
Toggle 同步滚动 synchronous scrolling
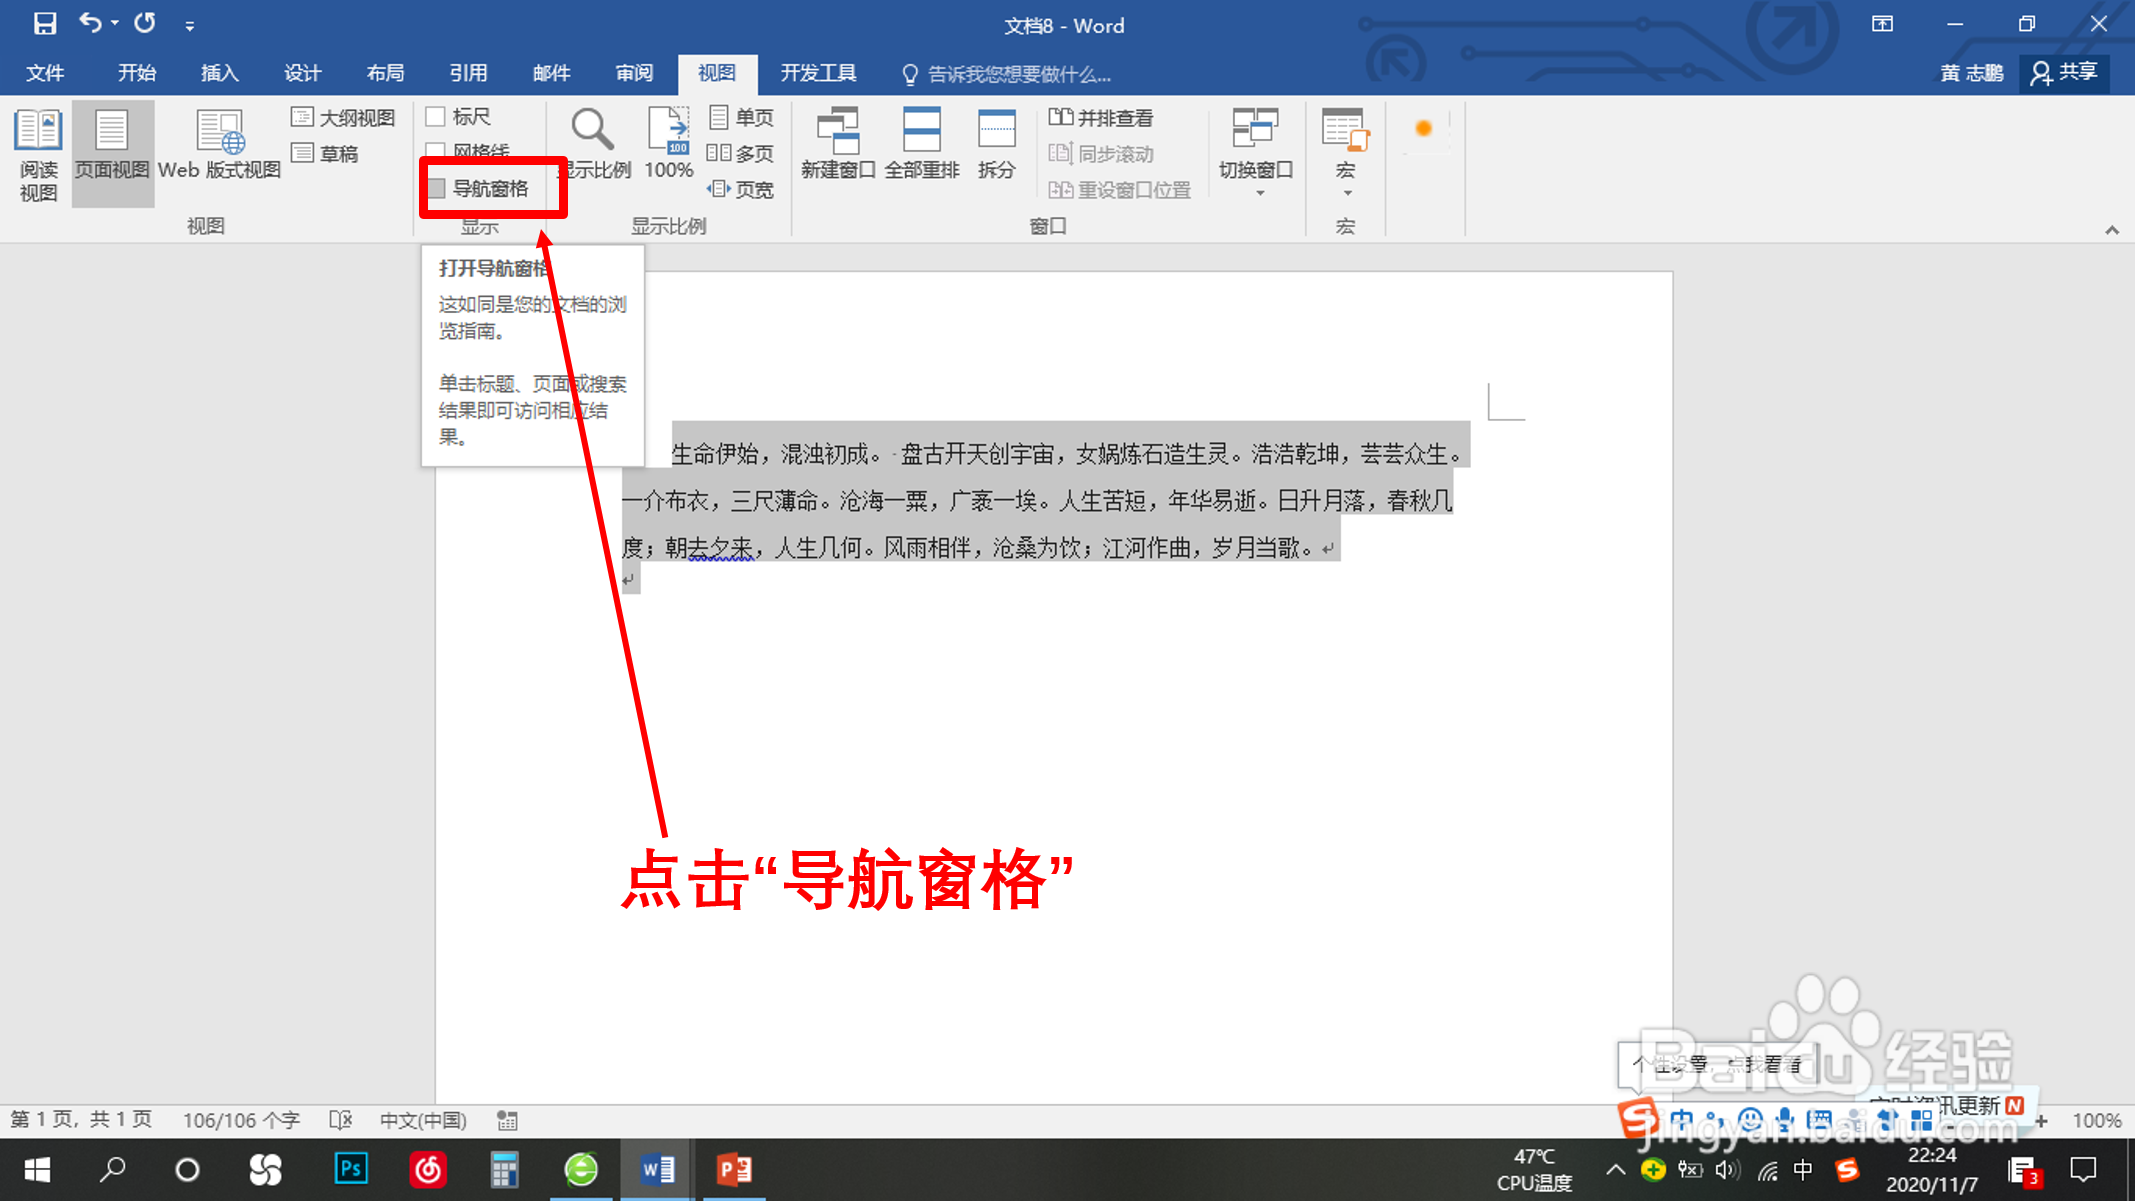coord(1101,154)
